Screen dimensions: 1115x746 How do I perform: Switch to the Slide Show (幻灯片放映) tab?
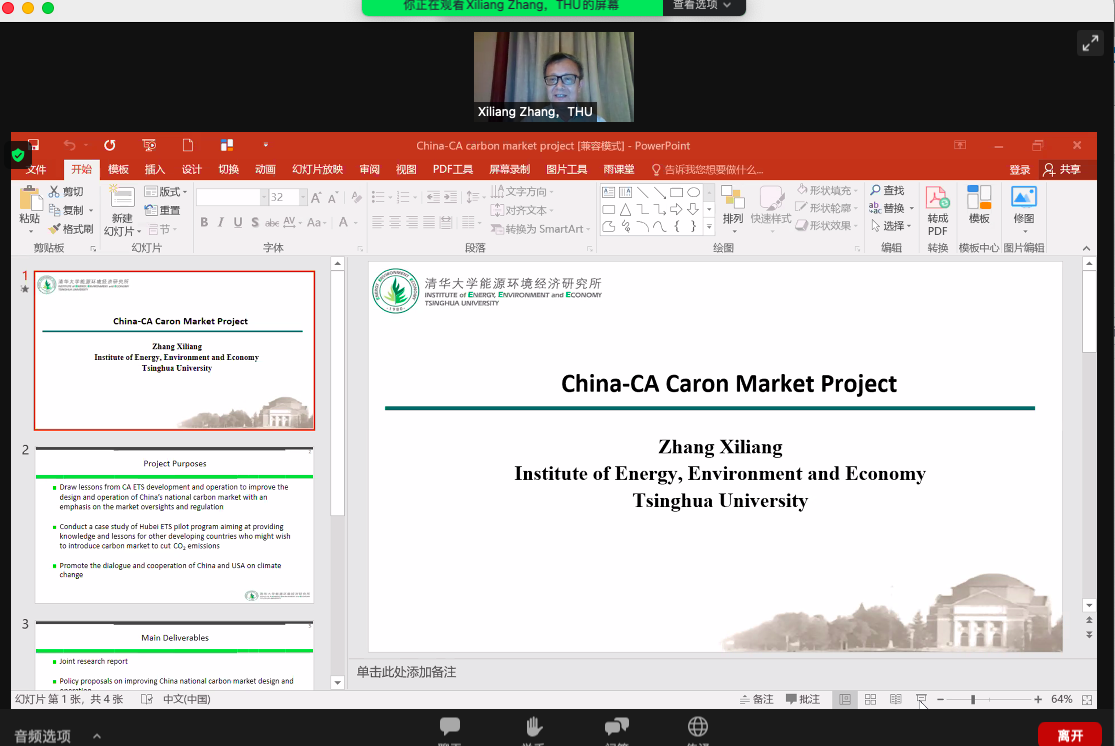[317, 169]
